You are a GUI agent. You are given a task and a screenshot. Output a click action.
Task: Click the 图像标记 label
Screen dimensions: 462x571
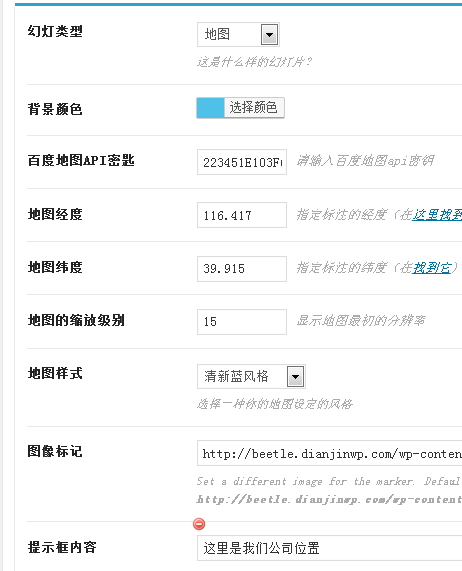55,452
